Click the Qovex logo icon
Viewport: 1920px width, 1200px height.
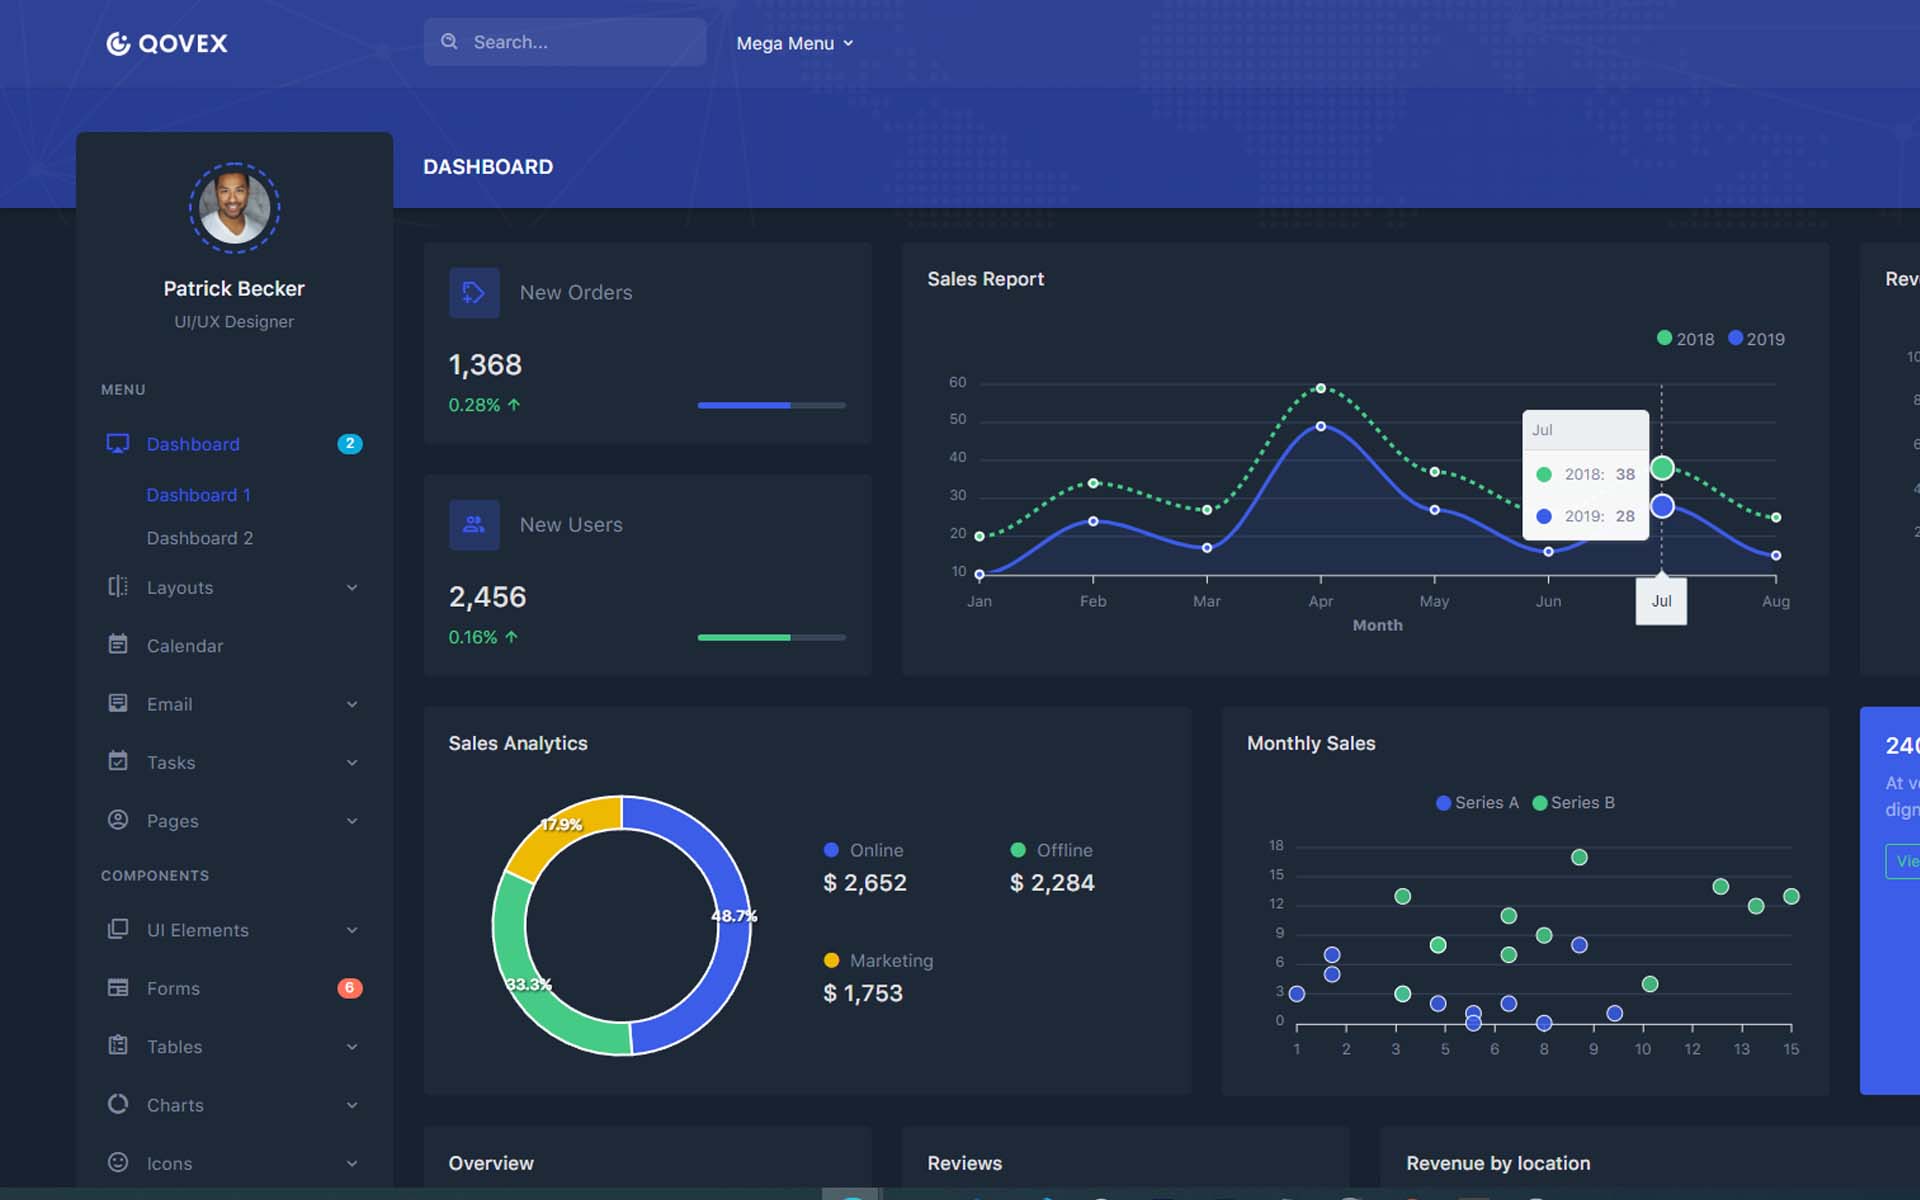(x=118, y=43)
